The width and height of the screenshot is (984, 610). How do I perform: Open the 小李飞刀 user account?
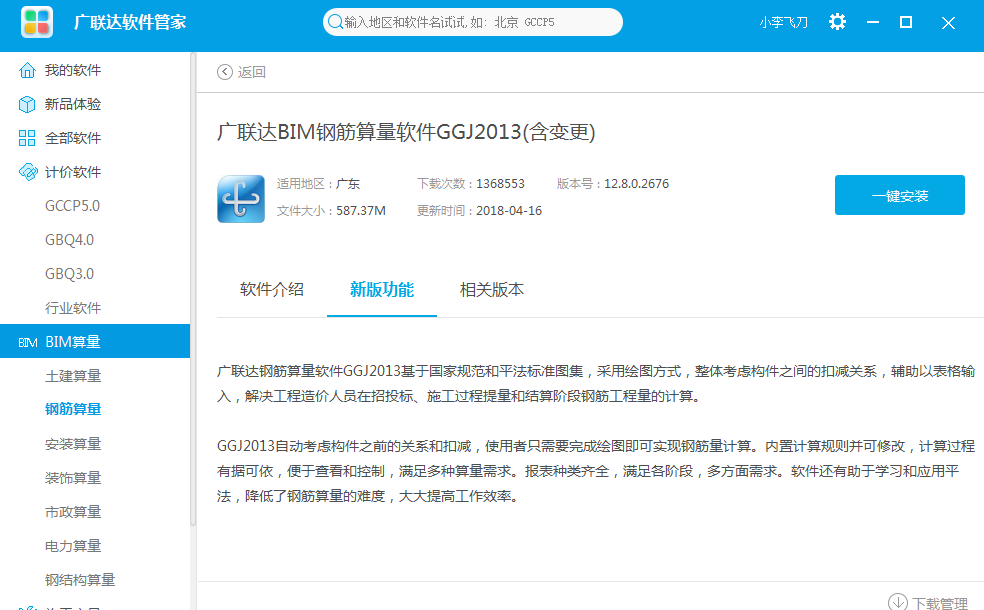click(x=783, y=23)
